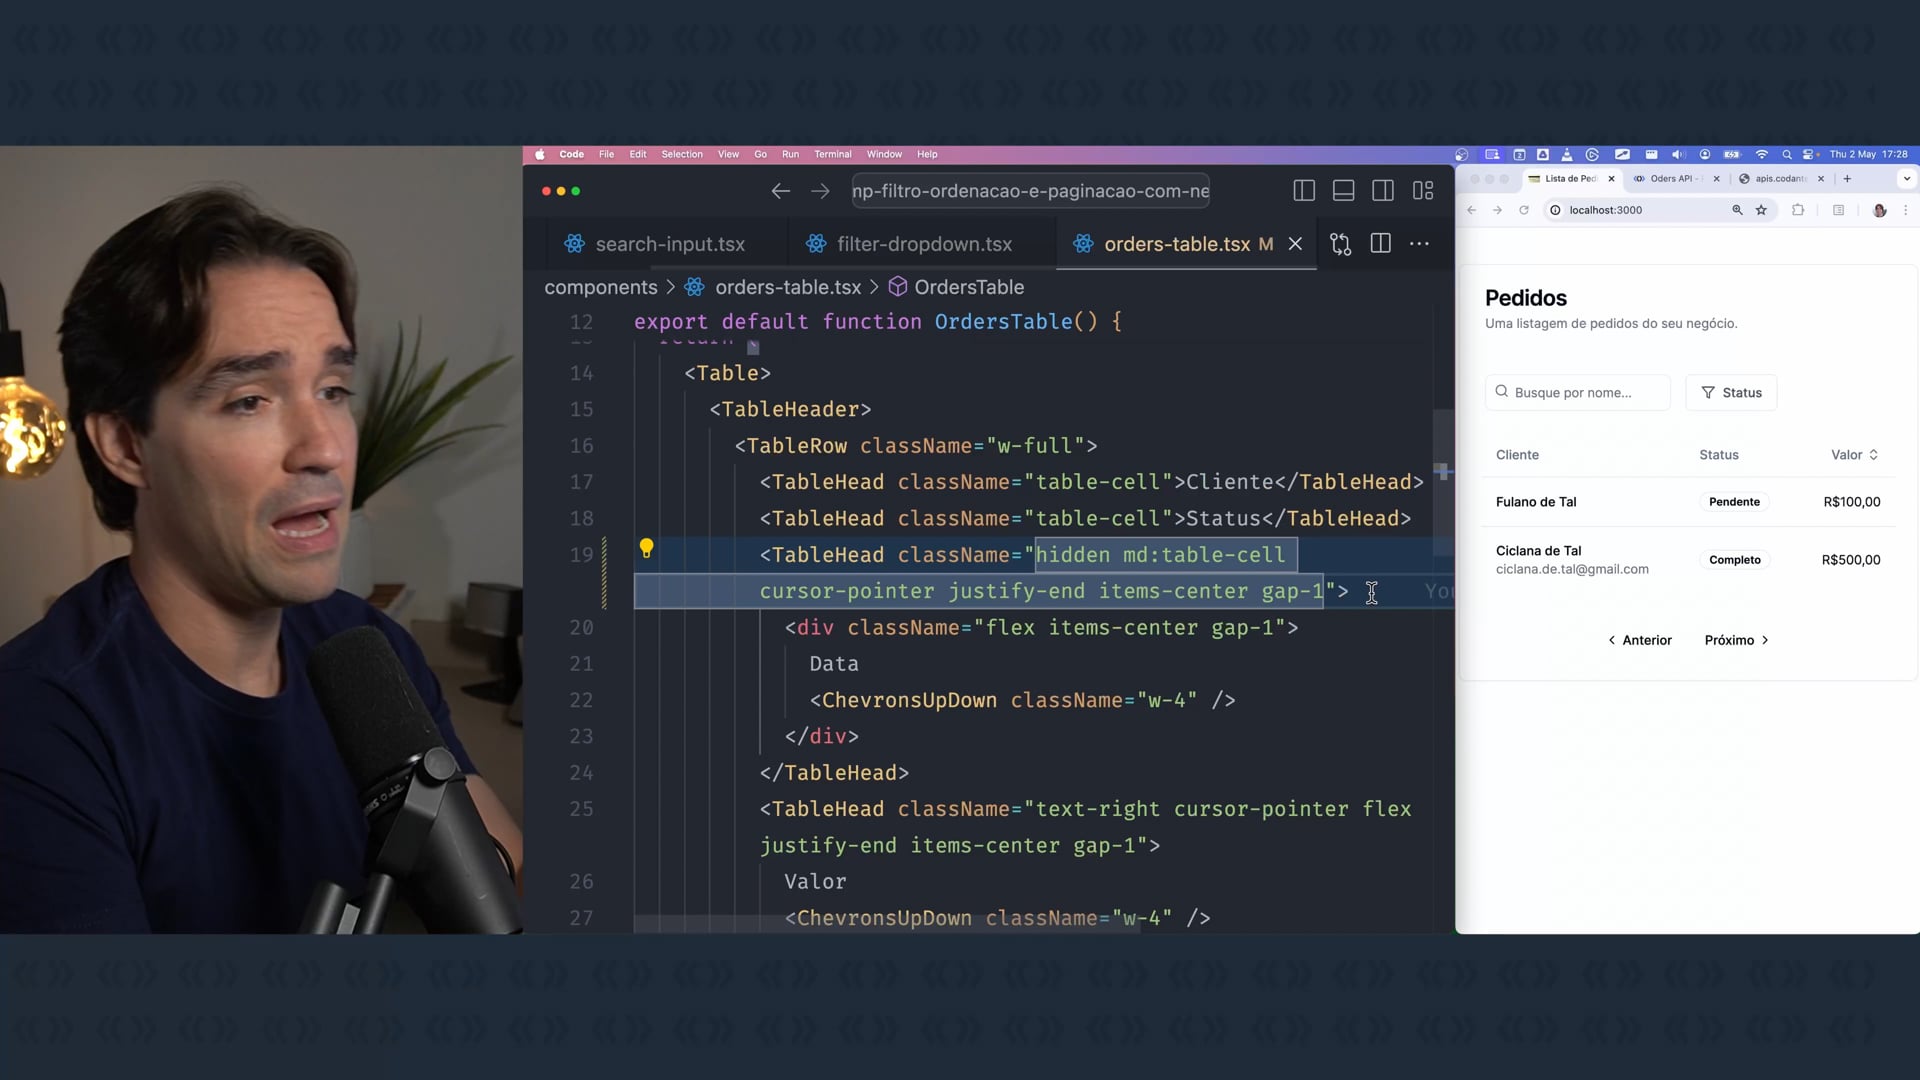Switch to filter-dropdown.tsx tab

tap(923, 244)
